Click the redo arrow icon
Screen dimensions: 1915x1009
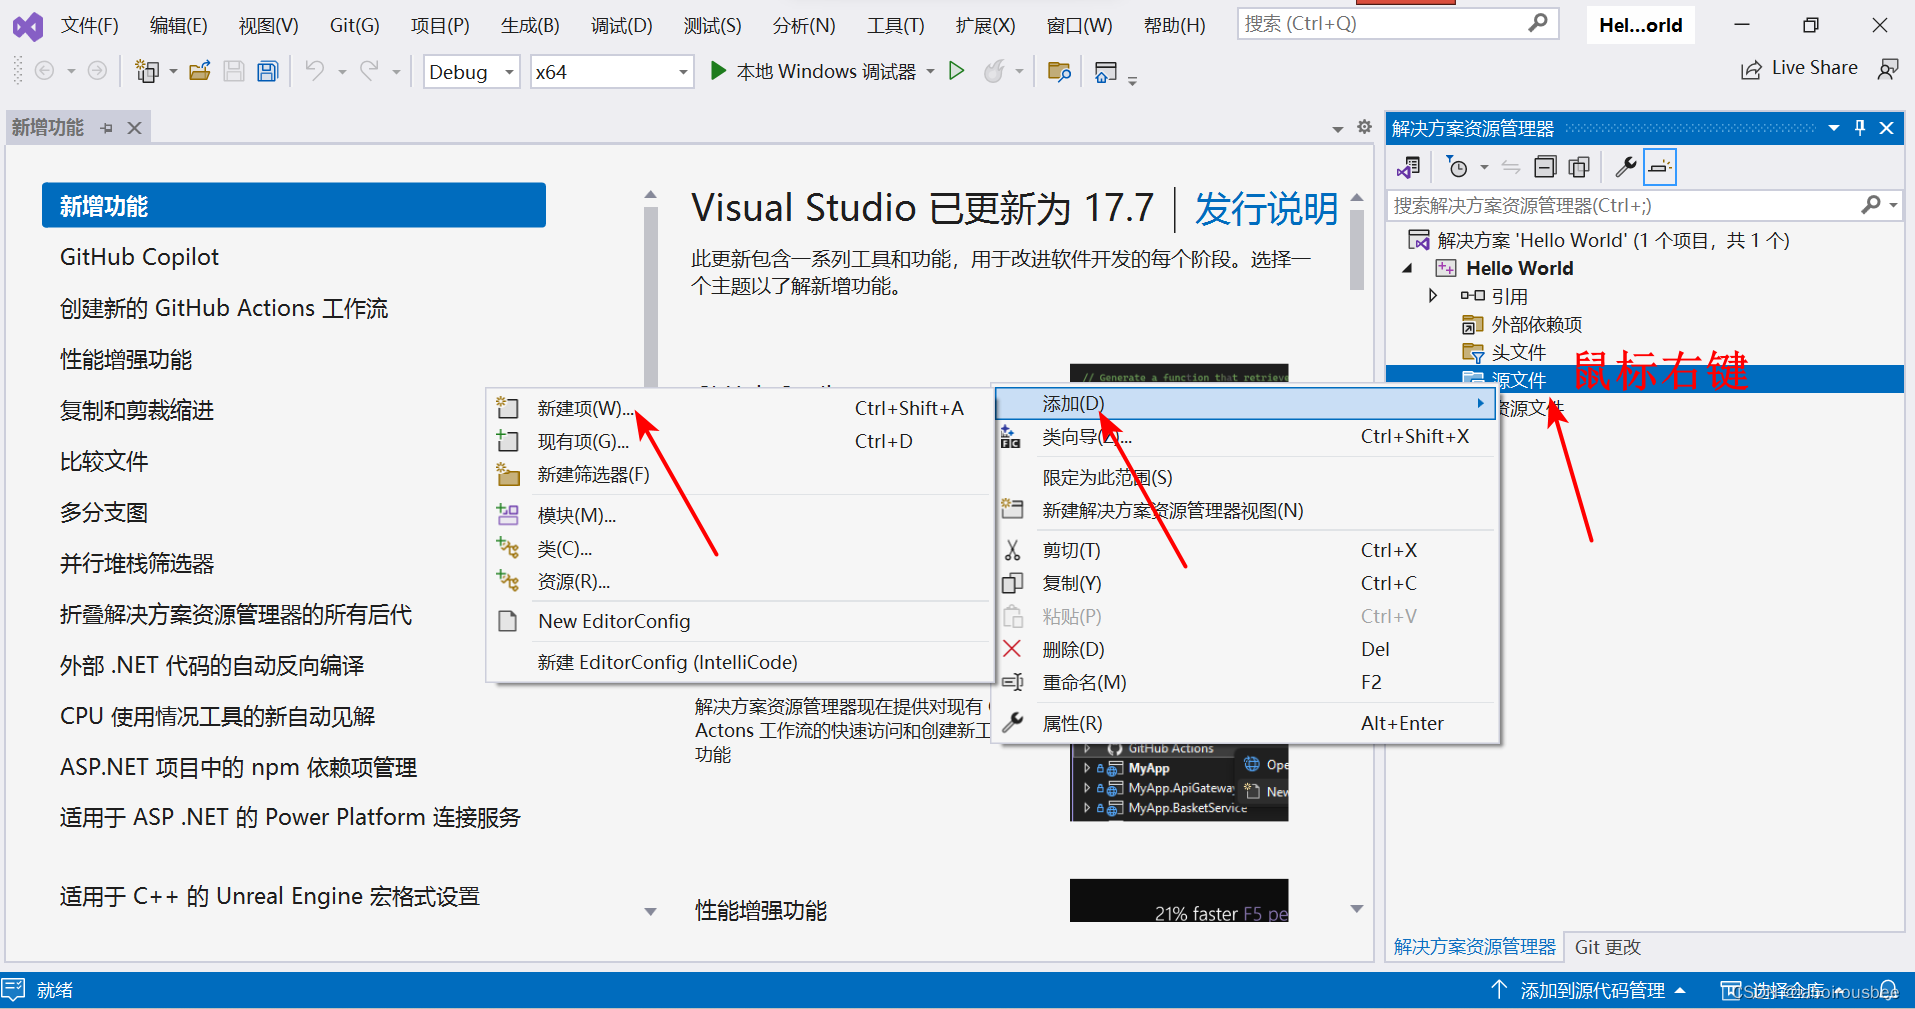(x=369, y=71)
